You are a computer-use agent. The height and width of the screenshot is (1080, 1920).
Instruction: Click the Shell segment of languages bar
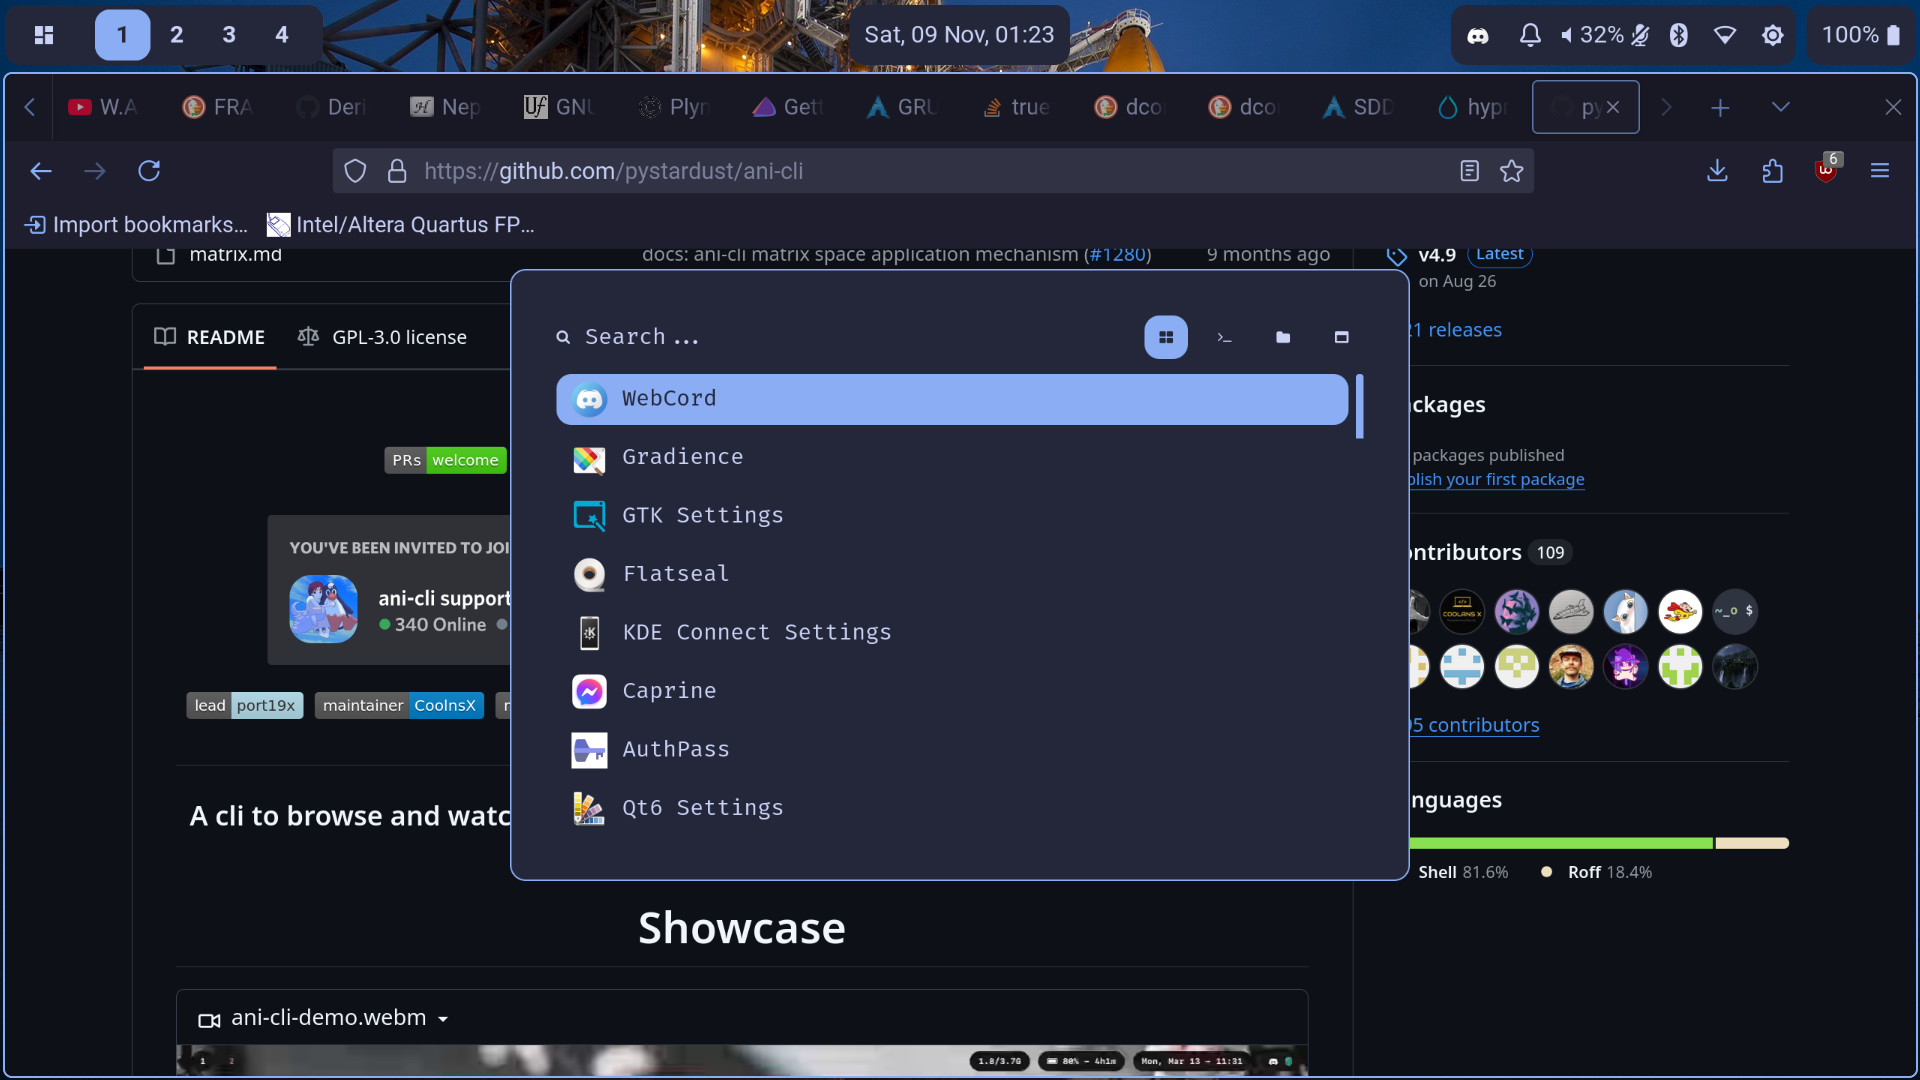[x=1560, y=843]
